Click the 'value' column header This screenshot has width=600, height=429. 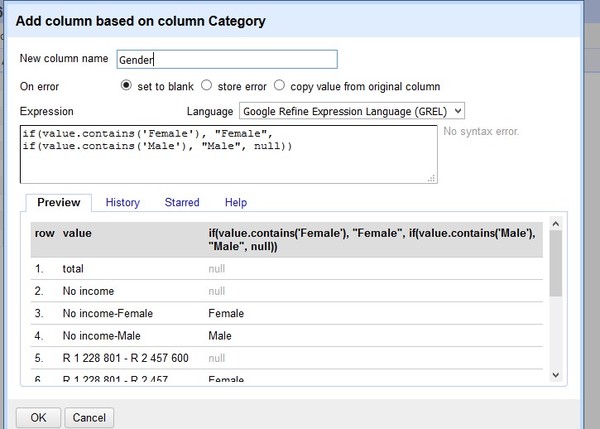77,233
